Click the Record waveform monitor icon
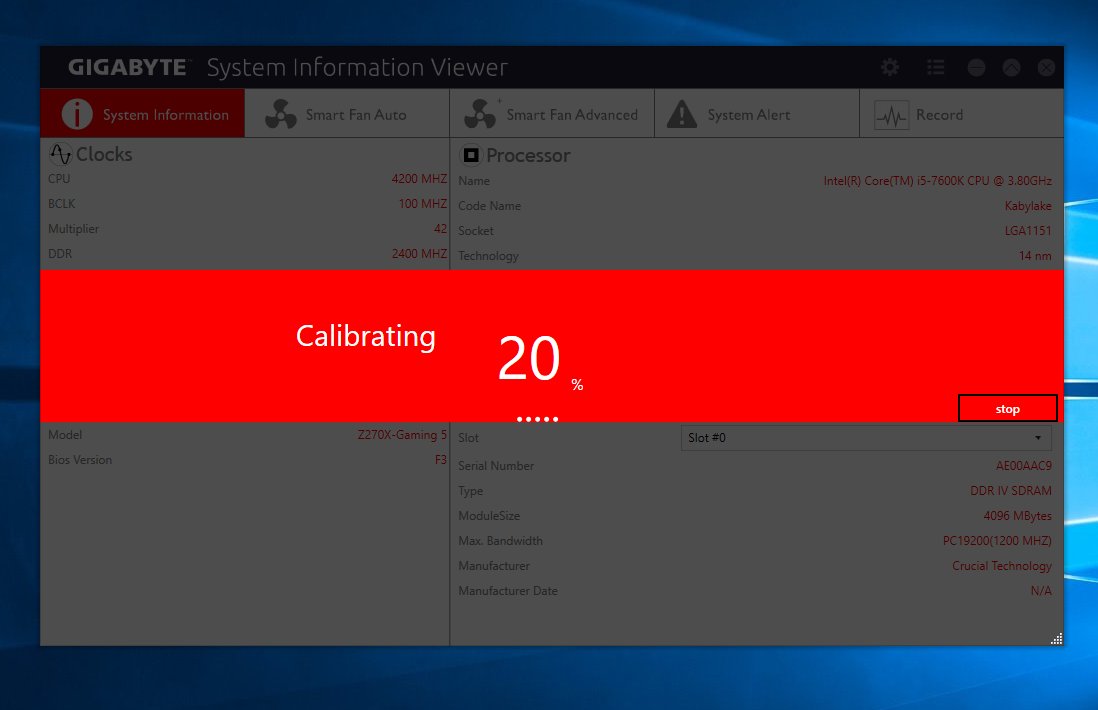The image size is (1098, 710). (891, 115)
